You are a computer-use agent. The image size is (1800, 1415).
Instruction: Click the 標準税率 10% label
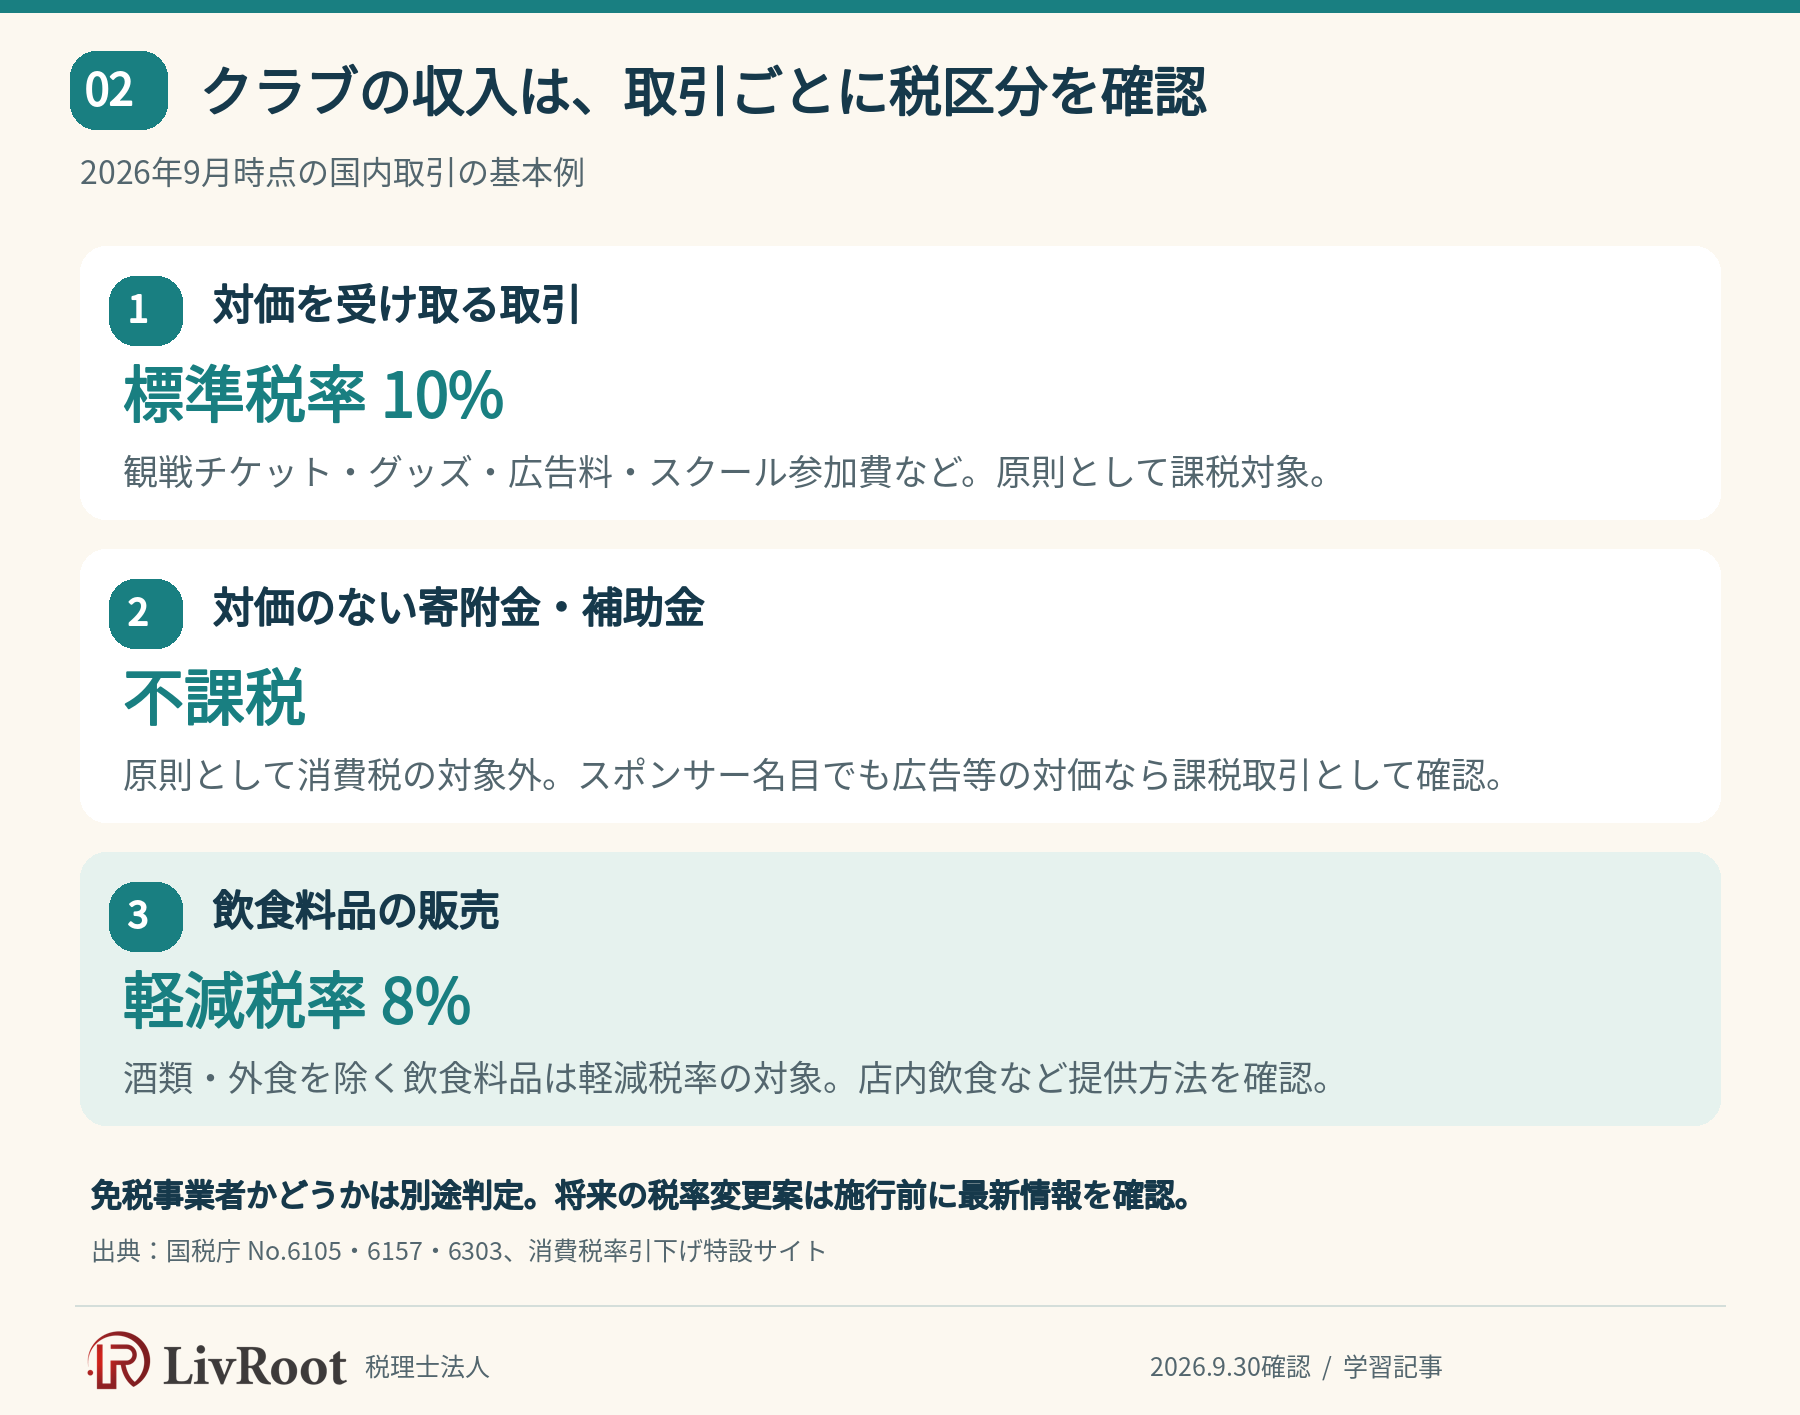coord(314,394)
